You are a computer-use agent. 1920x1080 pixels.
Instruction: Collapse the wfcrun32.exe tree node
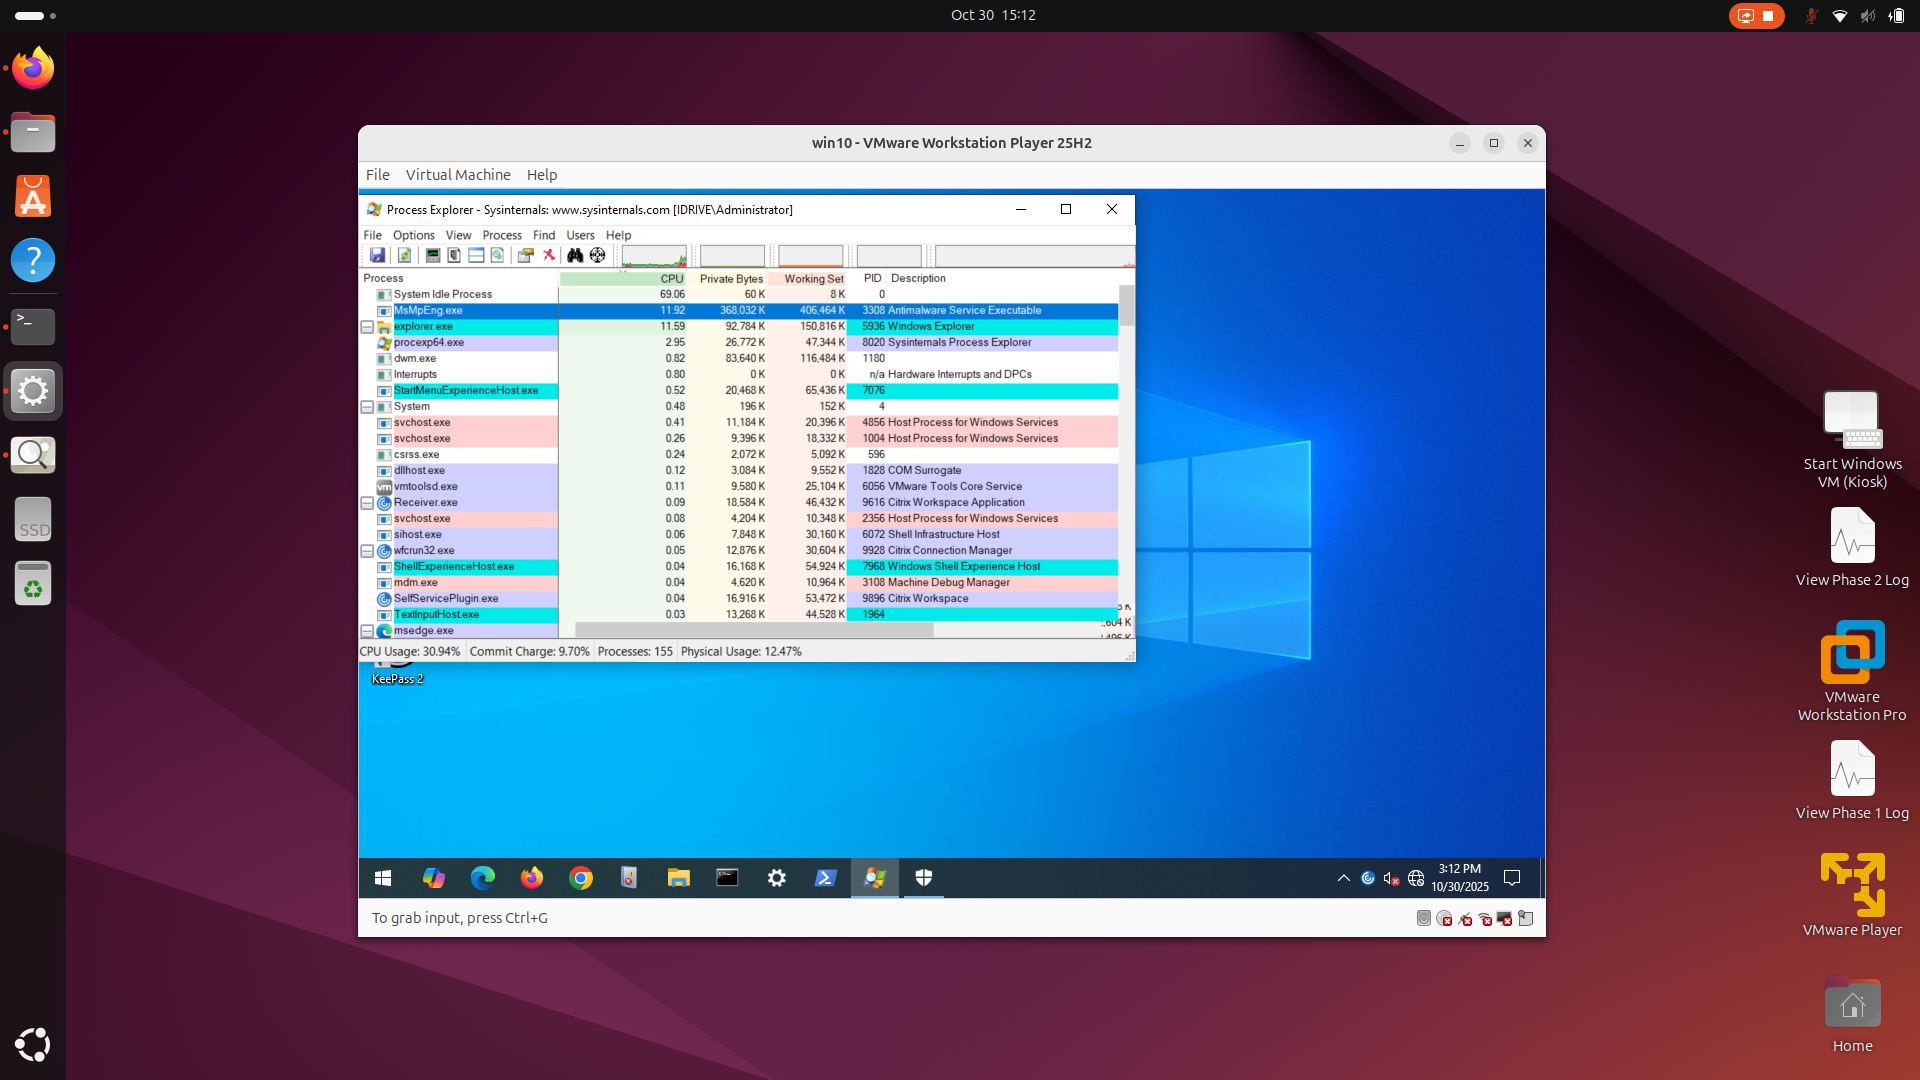coord(367,551)
